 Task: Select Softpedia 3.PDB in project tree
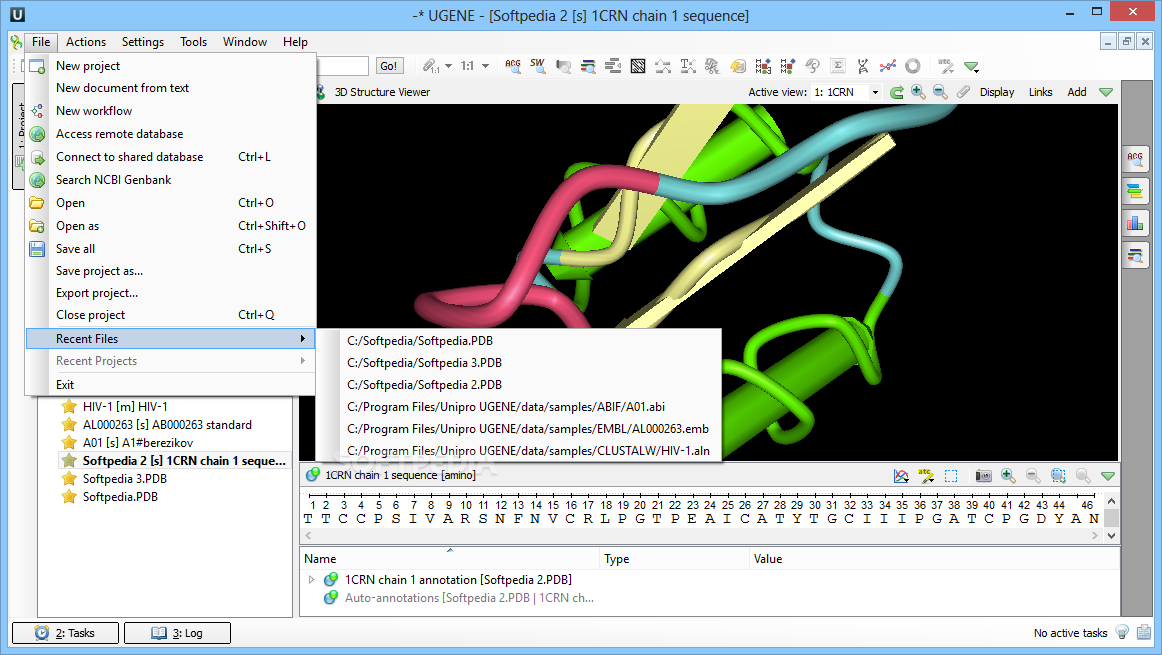[x=124, y=479]
